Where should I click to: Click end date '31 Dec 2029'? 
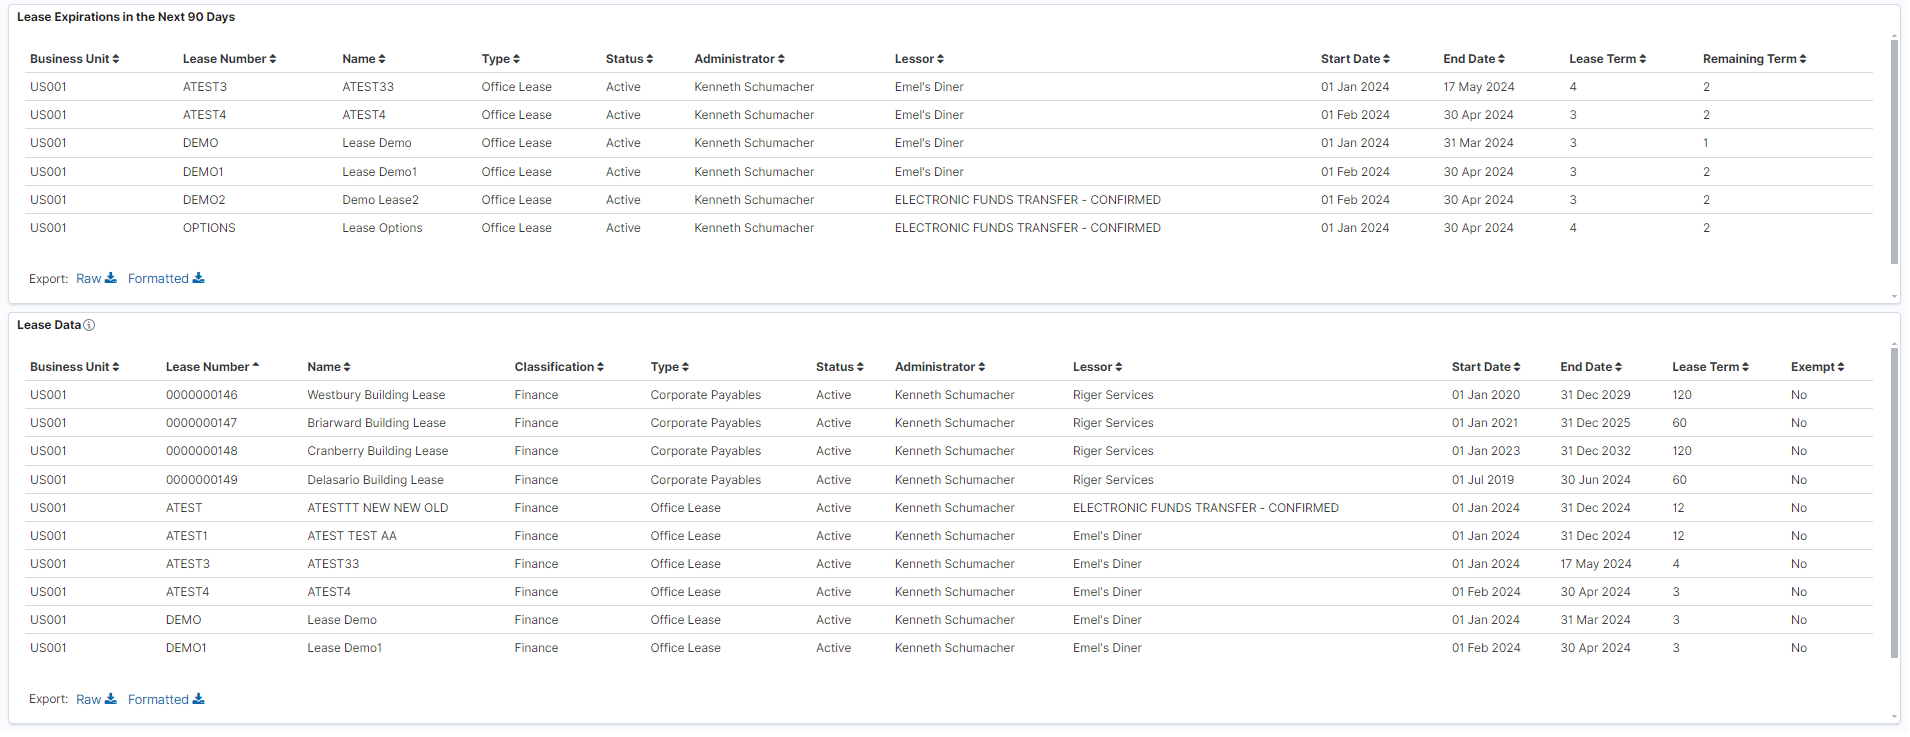(x=1595, y=395)
